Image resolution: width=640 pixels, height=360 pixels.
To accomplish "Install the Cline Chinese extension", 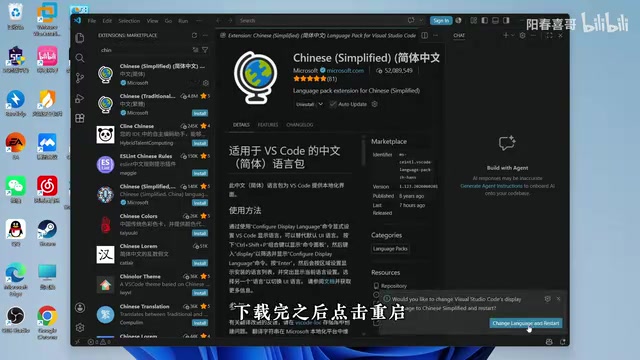I will pyautogui.click(x=200, y=143).
